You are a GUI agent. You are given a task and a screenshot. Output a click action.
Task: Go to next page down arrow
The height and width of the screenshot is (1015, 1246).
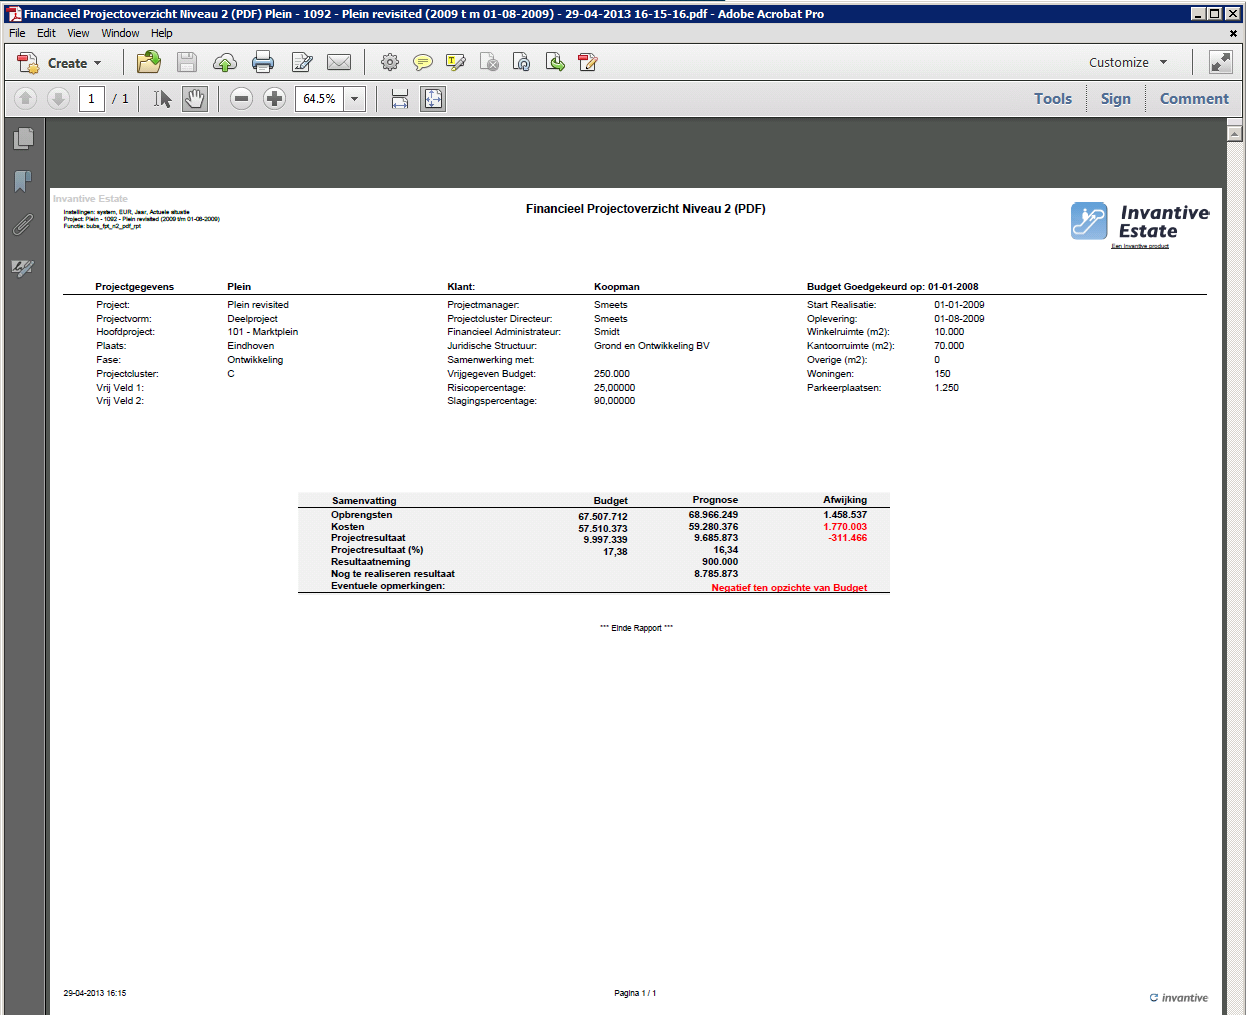pos(59,98)
